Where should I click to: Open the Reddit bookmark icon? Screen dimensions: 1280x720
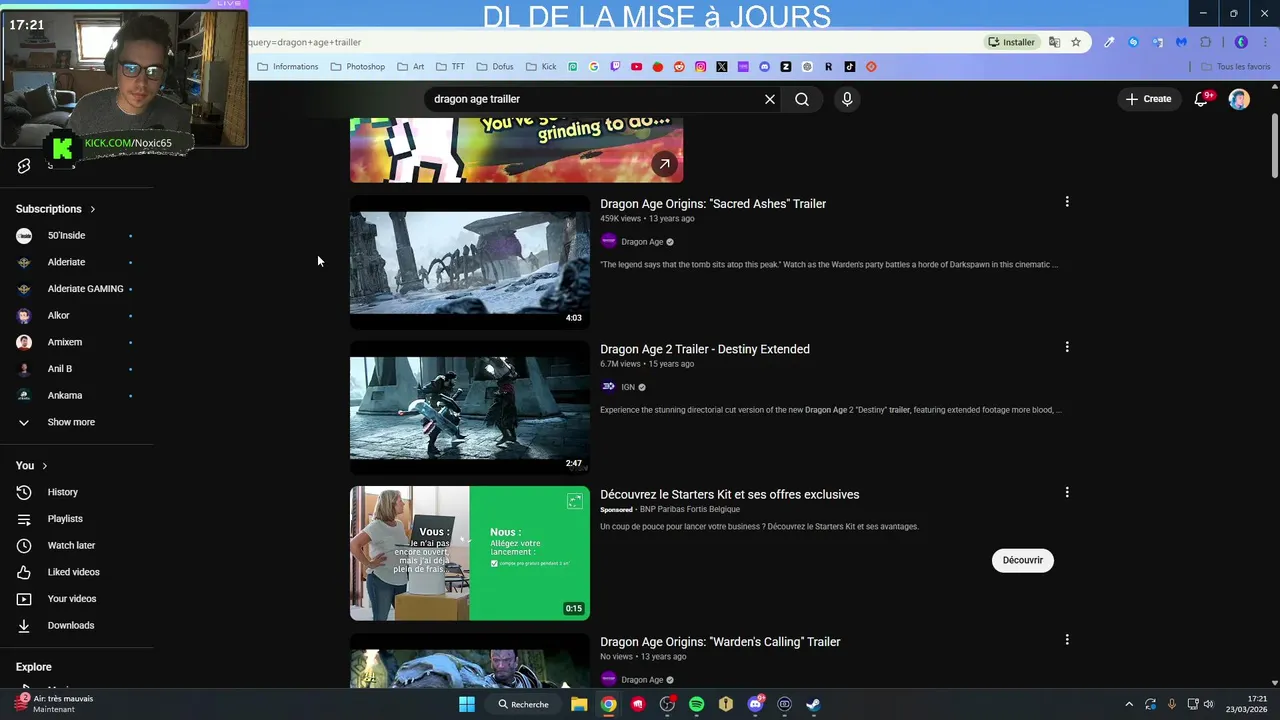[679, 67]
